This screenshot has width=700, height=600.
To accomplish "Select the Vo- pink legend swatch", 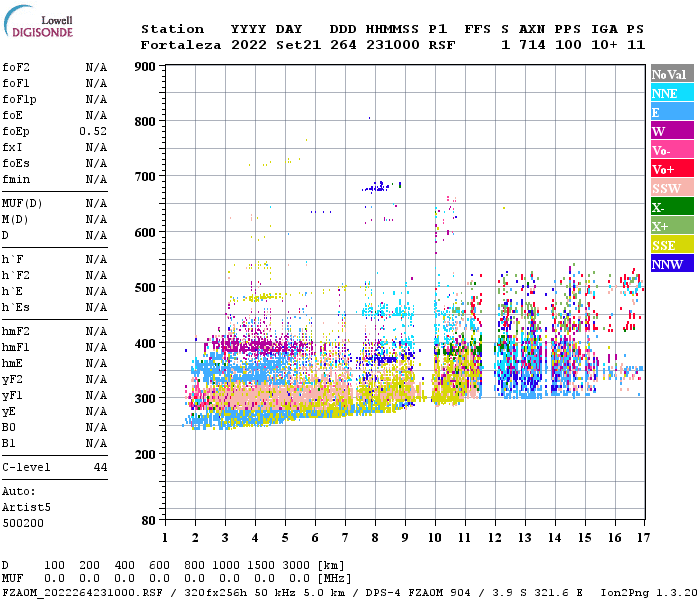I will click(x=672, y=150).
